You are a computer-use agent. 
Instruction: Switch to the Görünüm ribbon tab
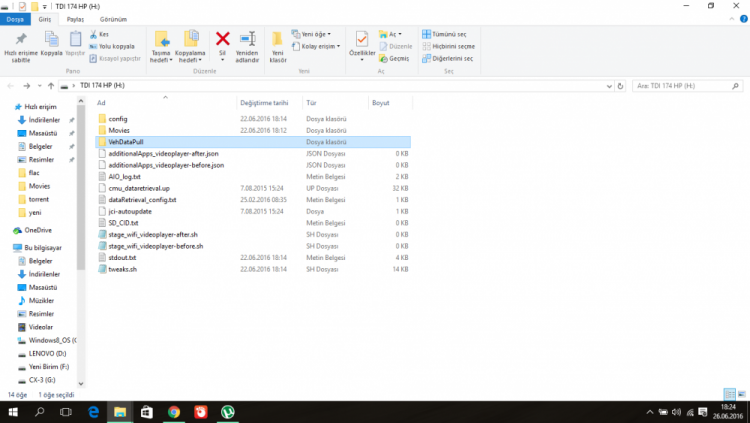tap(113, 19)
